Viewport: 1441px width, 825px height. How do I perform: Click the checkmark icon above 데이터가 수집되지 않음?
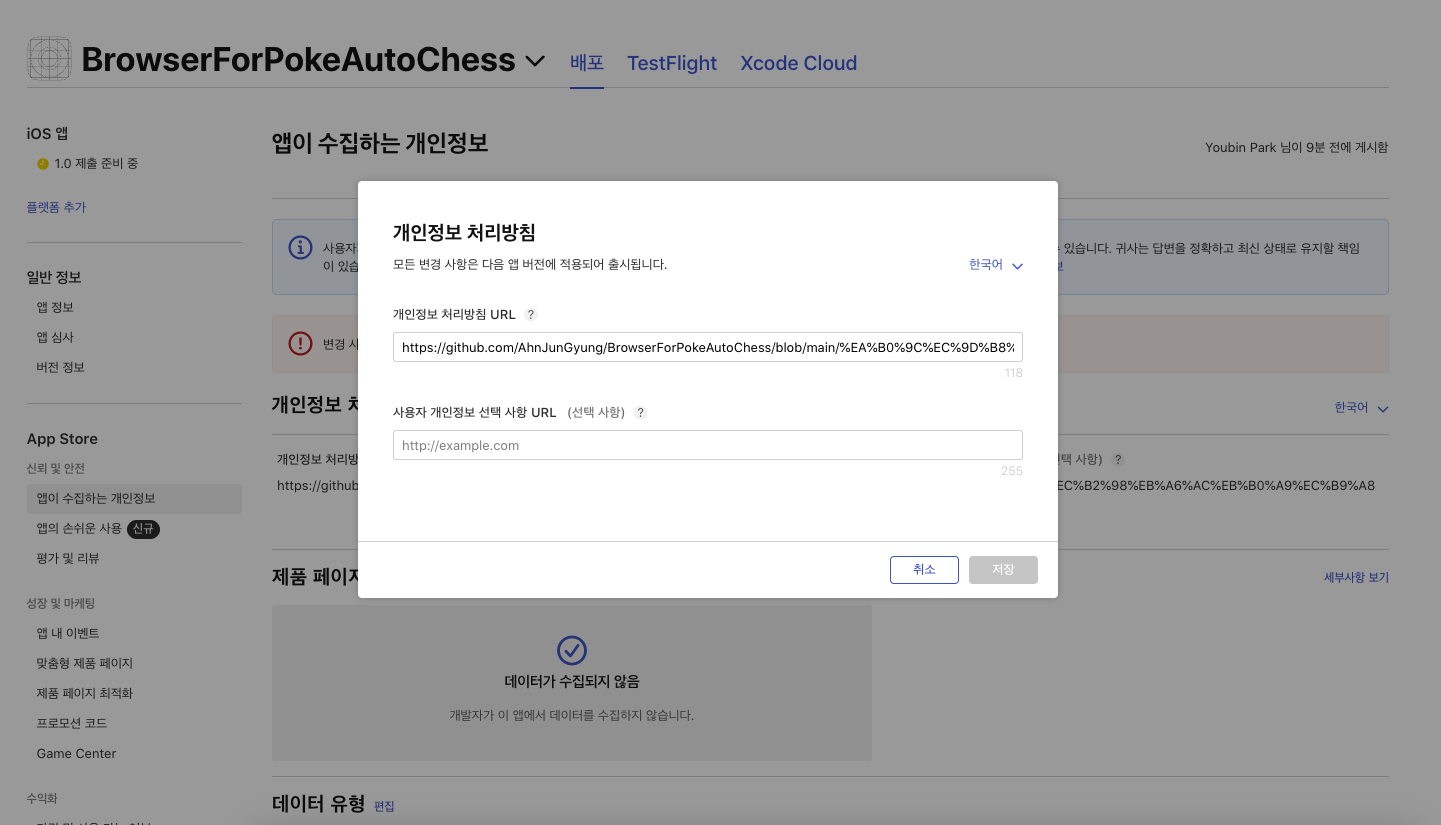coord(571,650)
